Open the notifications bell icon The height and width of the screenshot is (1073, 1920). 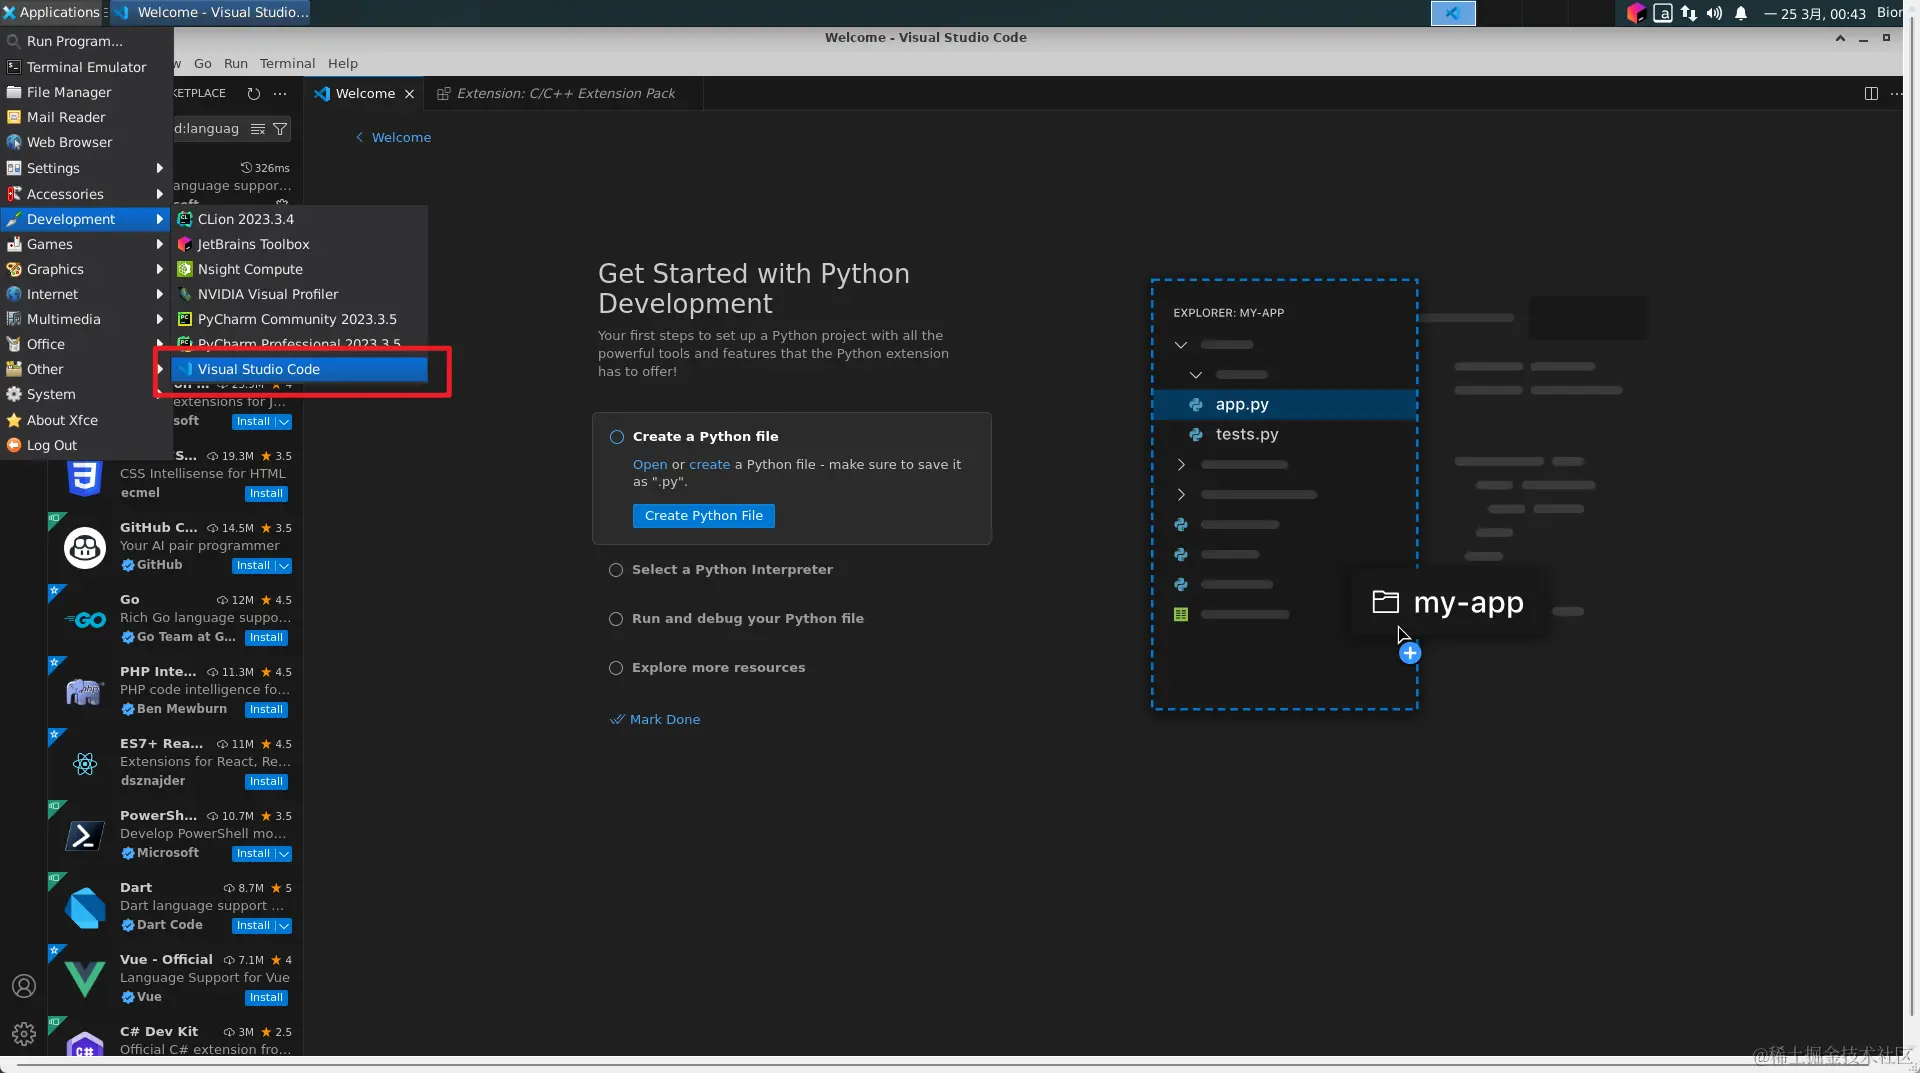click(1741, 13)
